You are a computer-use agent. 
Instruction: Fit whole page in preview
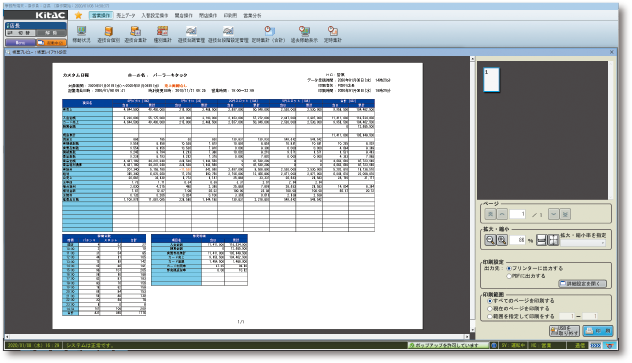click(x=553, y=240)
